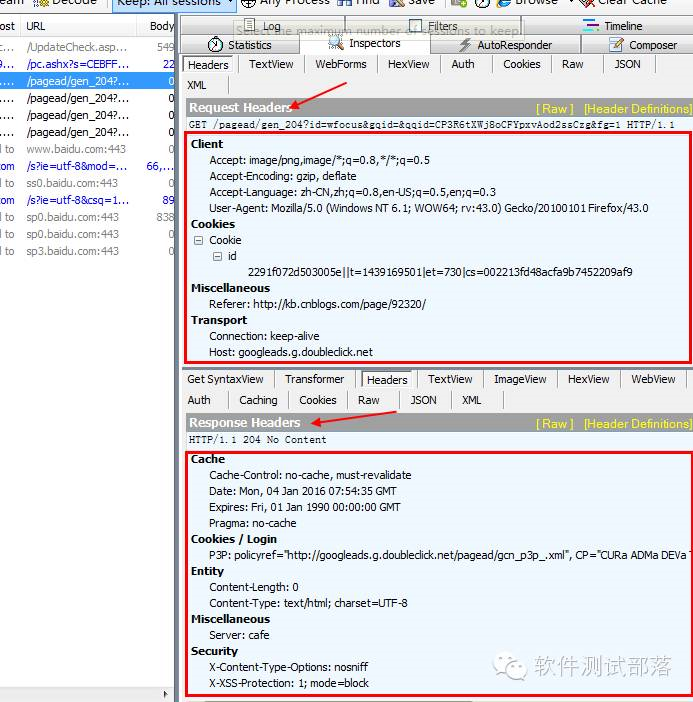Image resolution: width=693 pixels, height=702 pixels.
Task: Click the Save toolbar button
Action: (412, 3)
